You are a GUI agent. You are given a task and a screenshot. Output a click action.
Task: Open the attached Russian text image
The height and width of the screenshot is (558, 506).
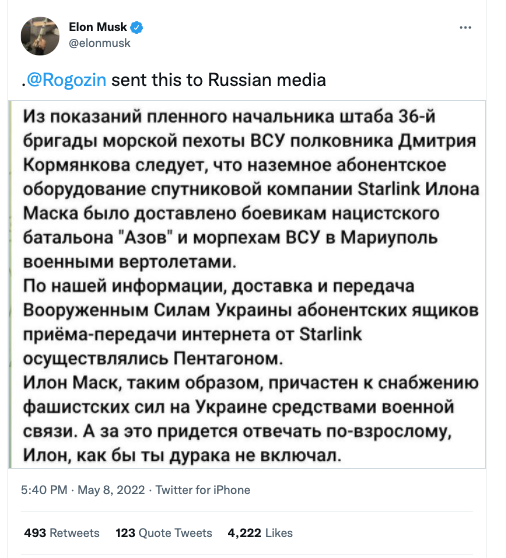coord(247,285)
